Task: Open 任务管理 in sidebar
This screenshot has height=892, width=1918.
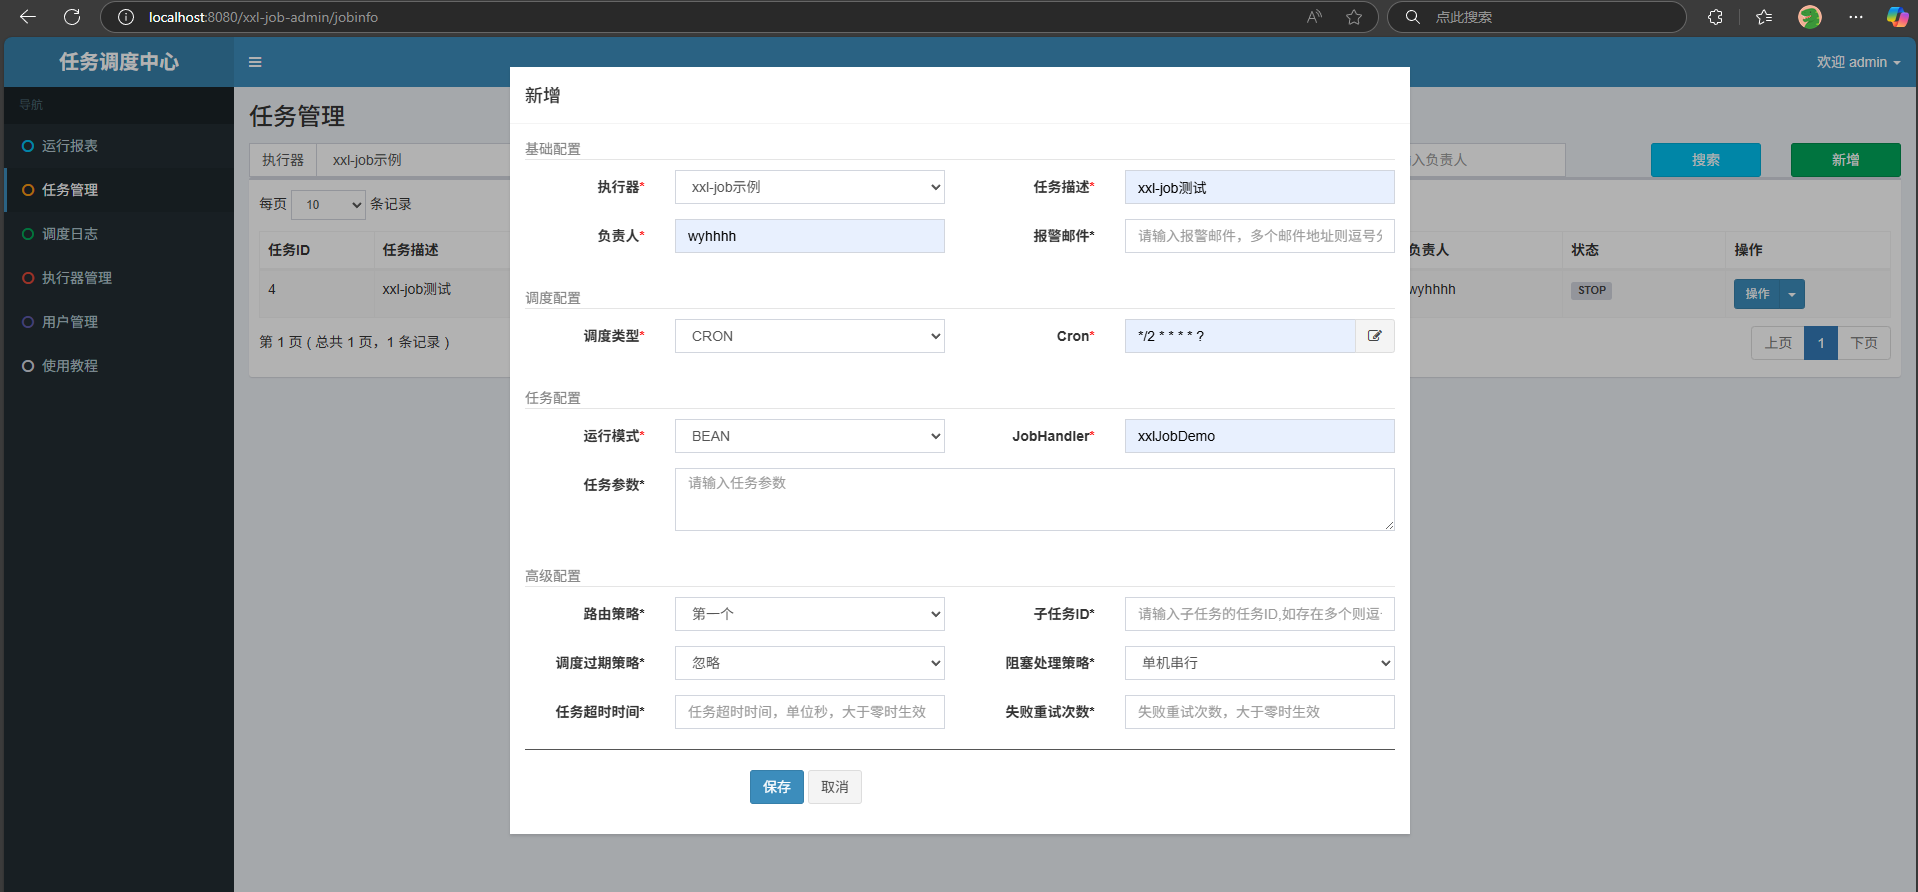Action: click(x=119, y=190)
